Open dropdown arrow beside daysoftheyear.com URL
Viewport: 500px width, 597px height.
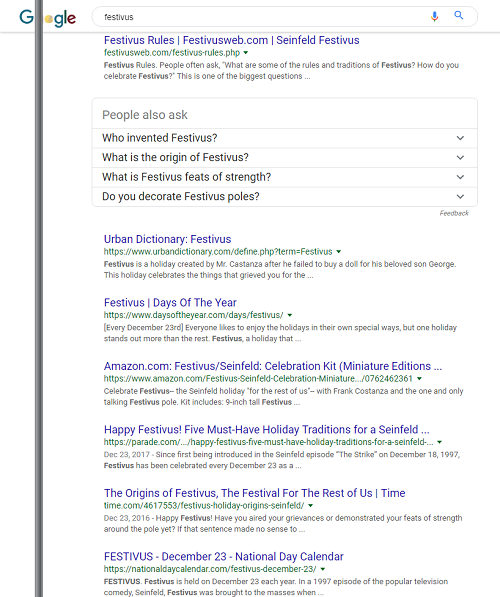289,315
